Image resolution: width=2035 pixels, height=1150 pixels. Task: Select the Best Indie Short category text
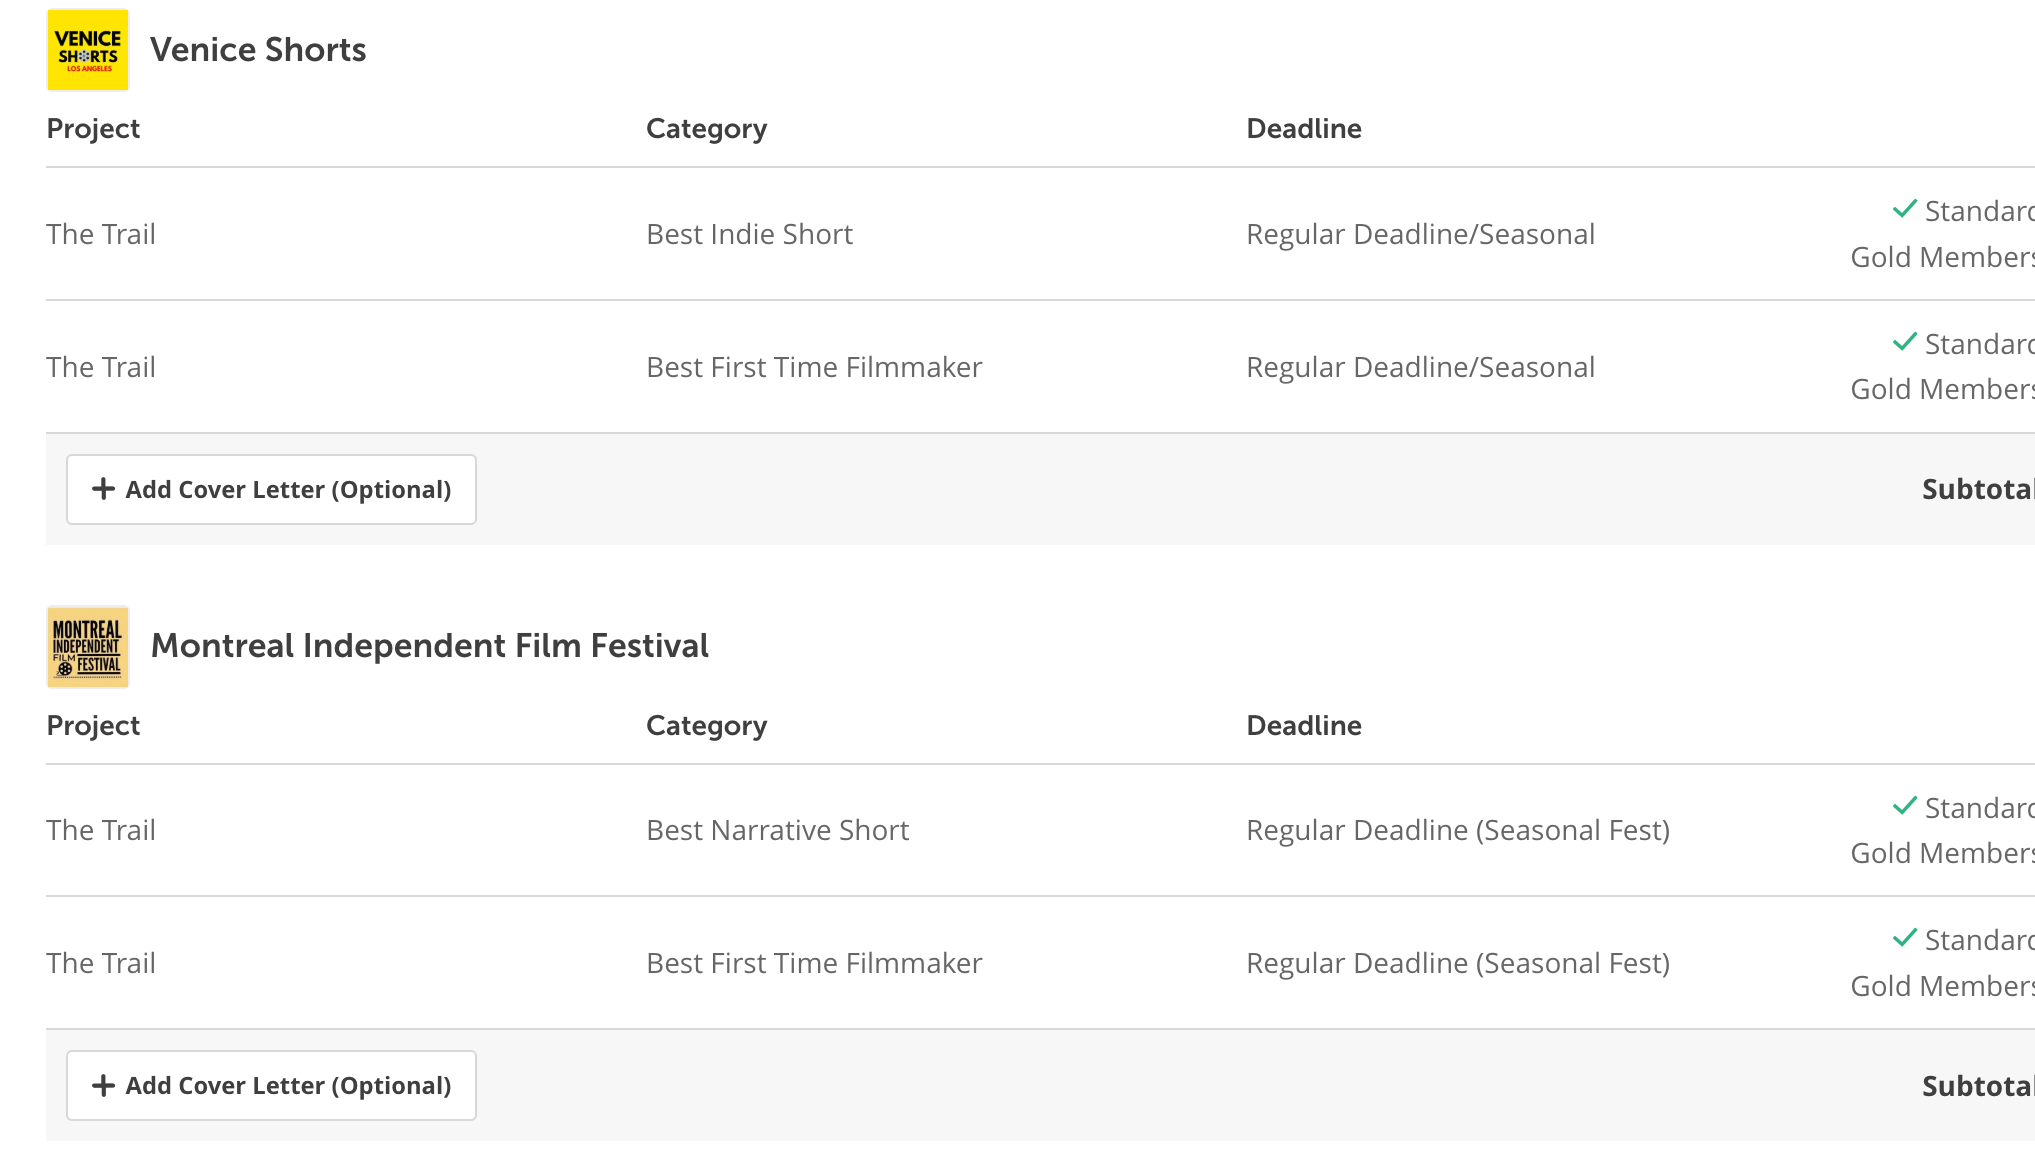(x=749, y=234)
